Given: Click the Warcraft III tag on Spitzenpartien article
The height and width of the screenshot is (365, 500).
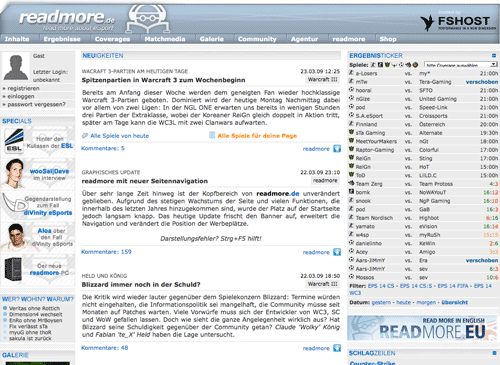Looking at the screenshot, I should coord(322,80).
